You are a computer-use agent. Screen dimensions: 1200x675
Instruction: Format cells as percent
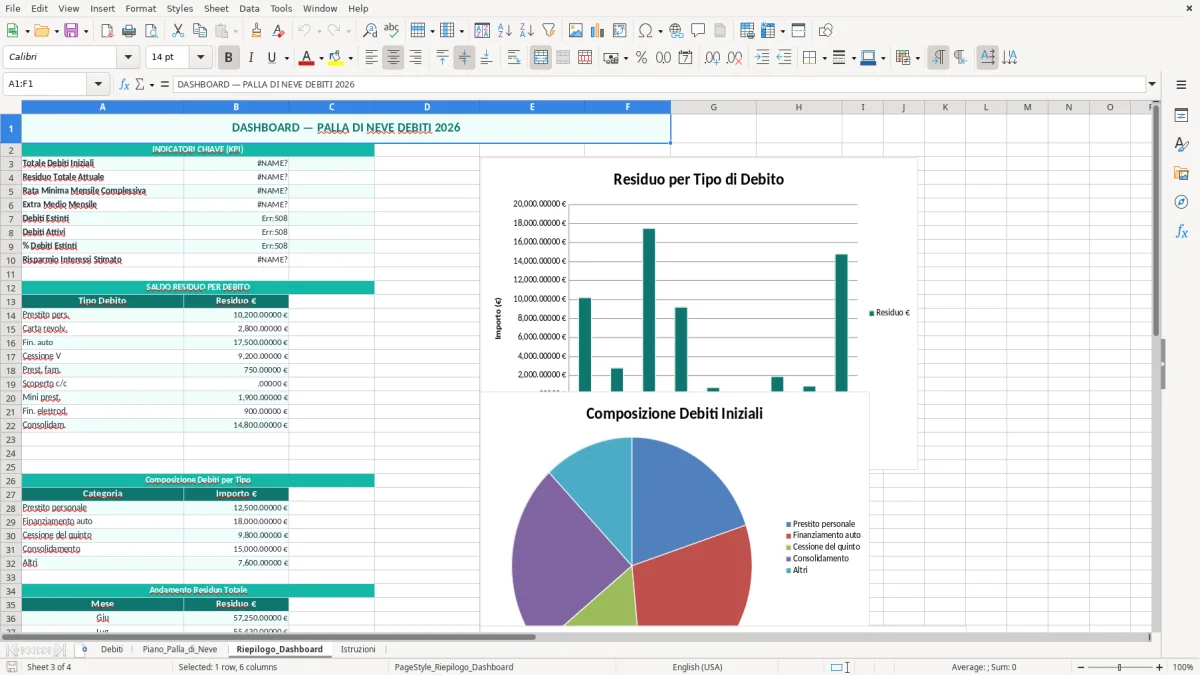tap(641, 58)
